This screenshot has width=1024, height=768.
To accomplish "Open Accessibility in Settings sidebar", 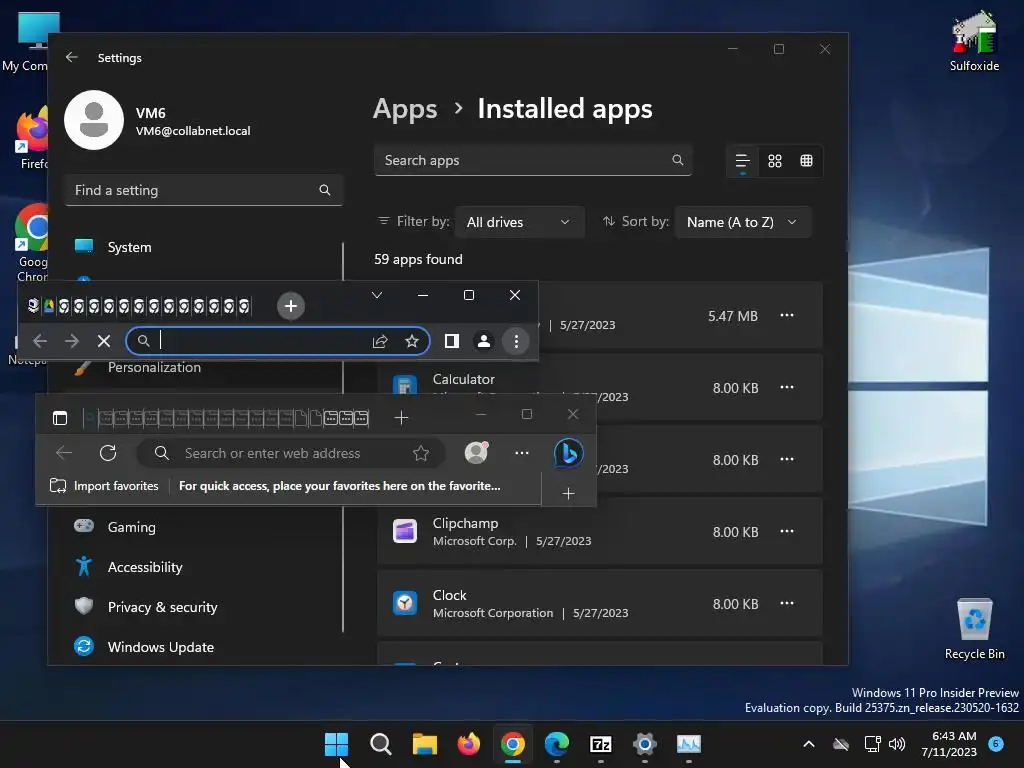I will [x=204, y=567].
